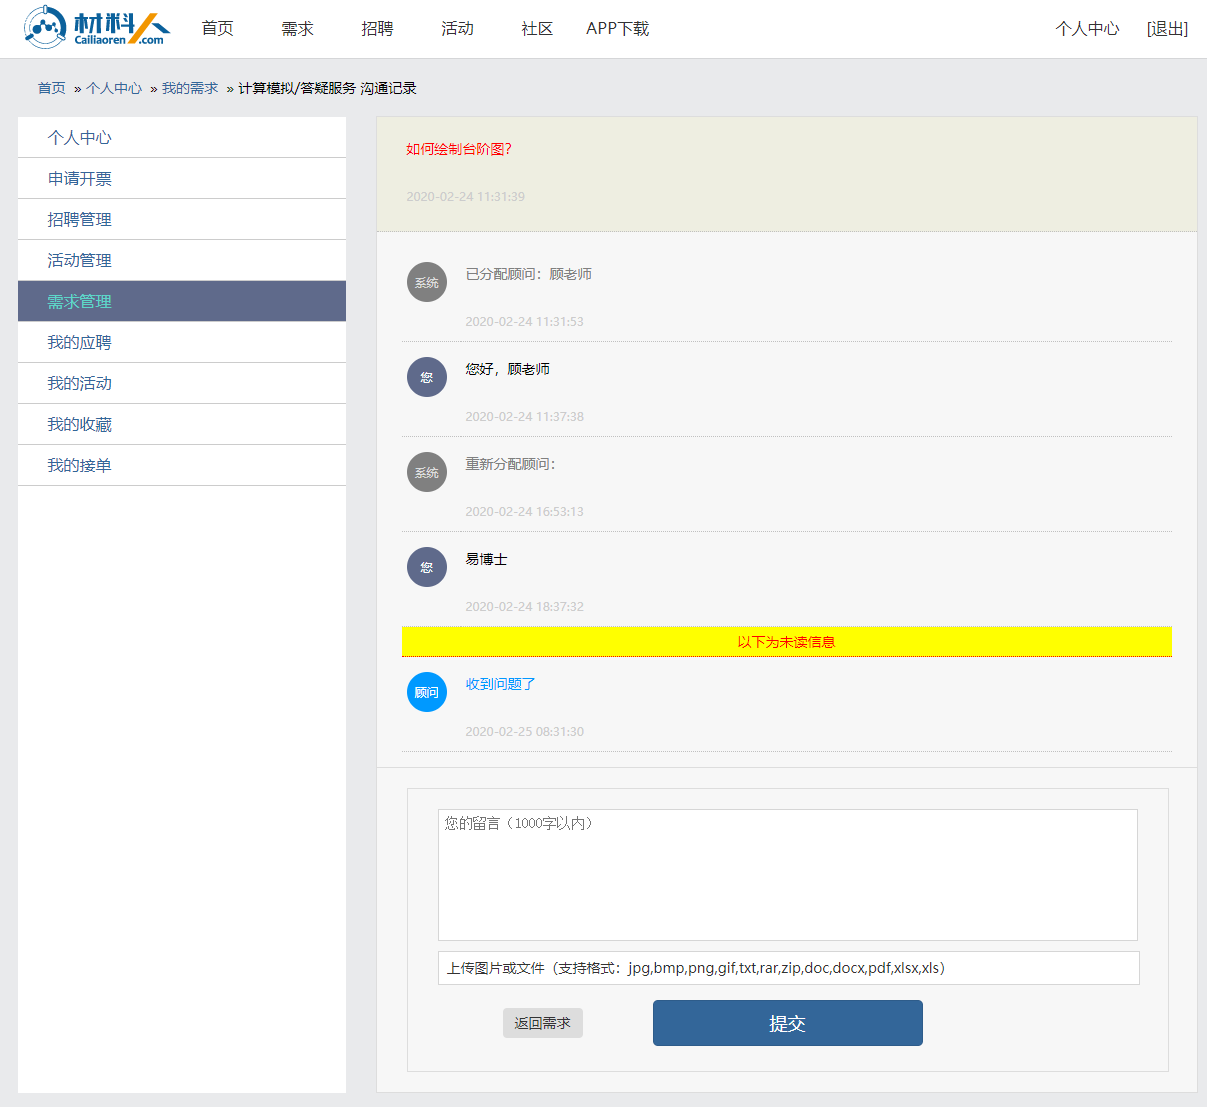Open APP下载 page from navigation
Screen dimensions: 1207x1107
617,29
